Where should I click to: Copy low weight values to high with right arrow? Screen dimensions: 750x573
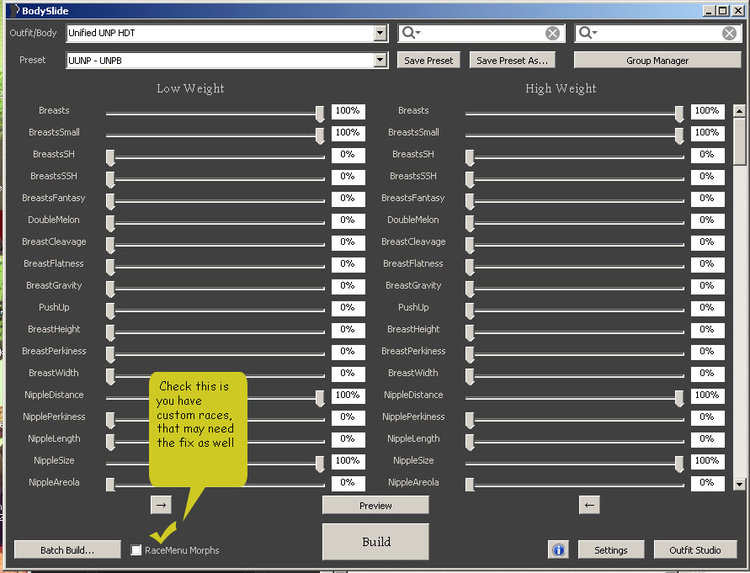pyautogui.click(x=161, y=505)
